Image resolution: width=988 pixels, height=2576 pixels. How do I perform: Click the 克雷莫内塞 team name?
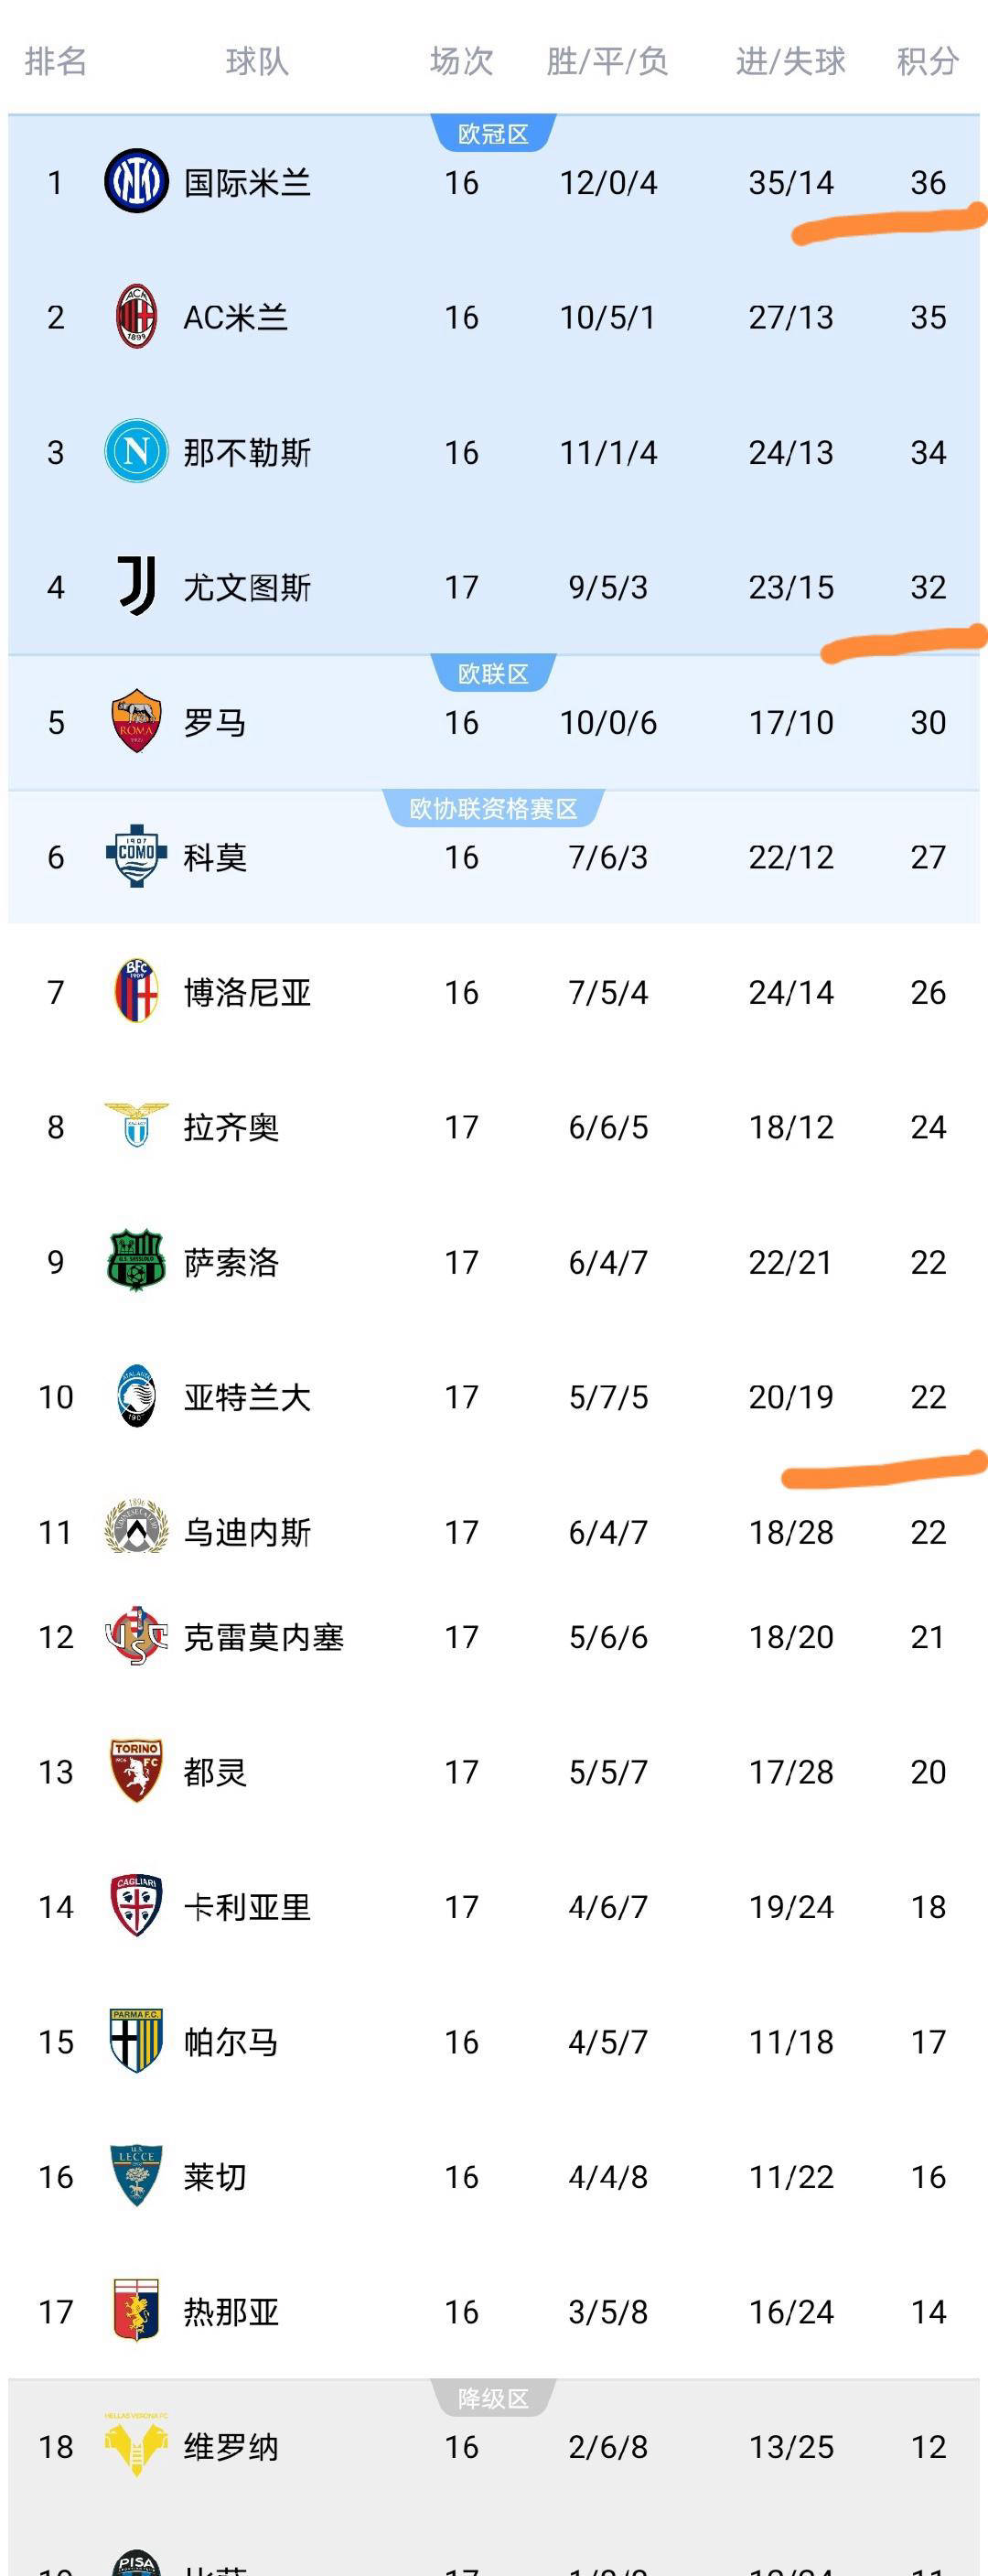[263, 1637]
